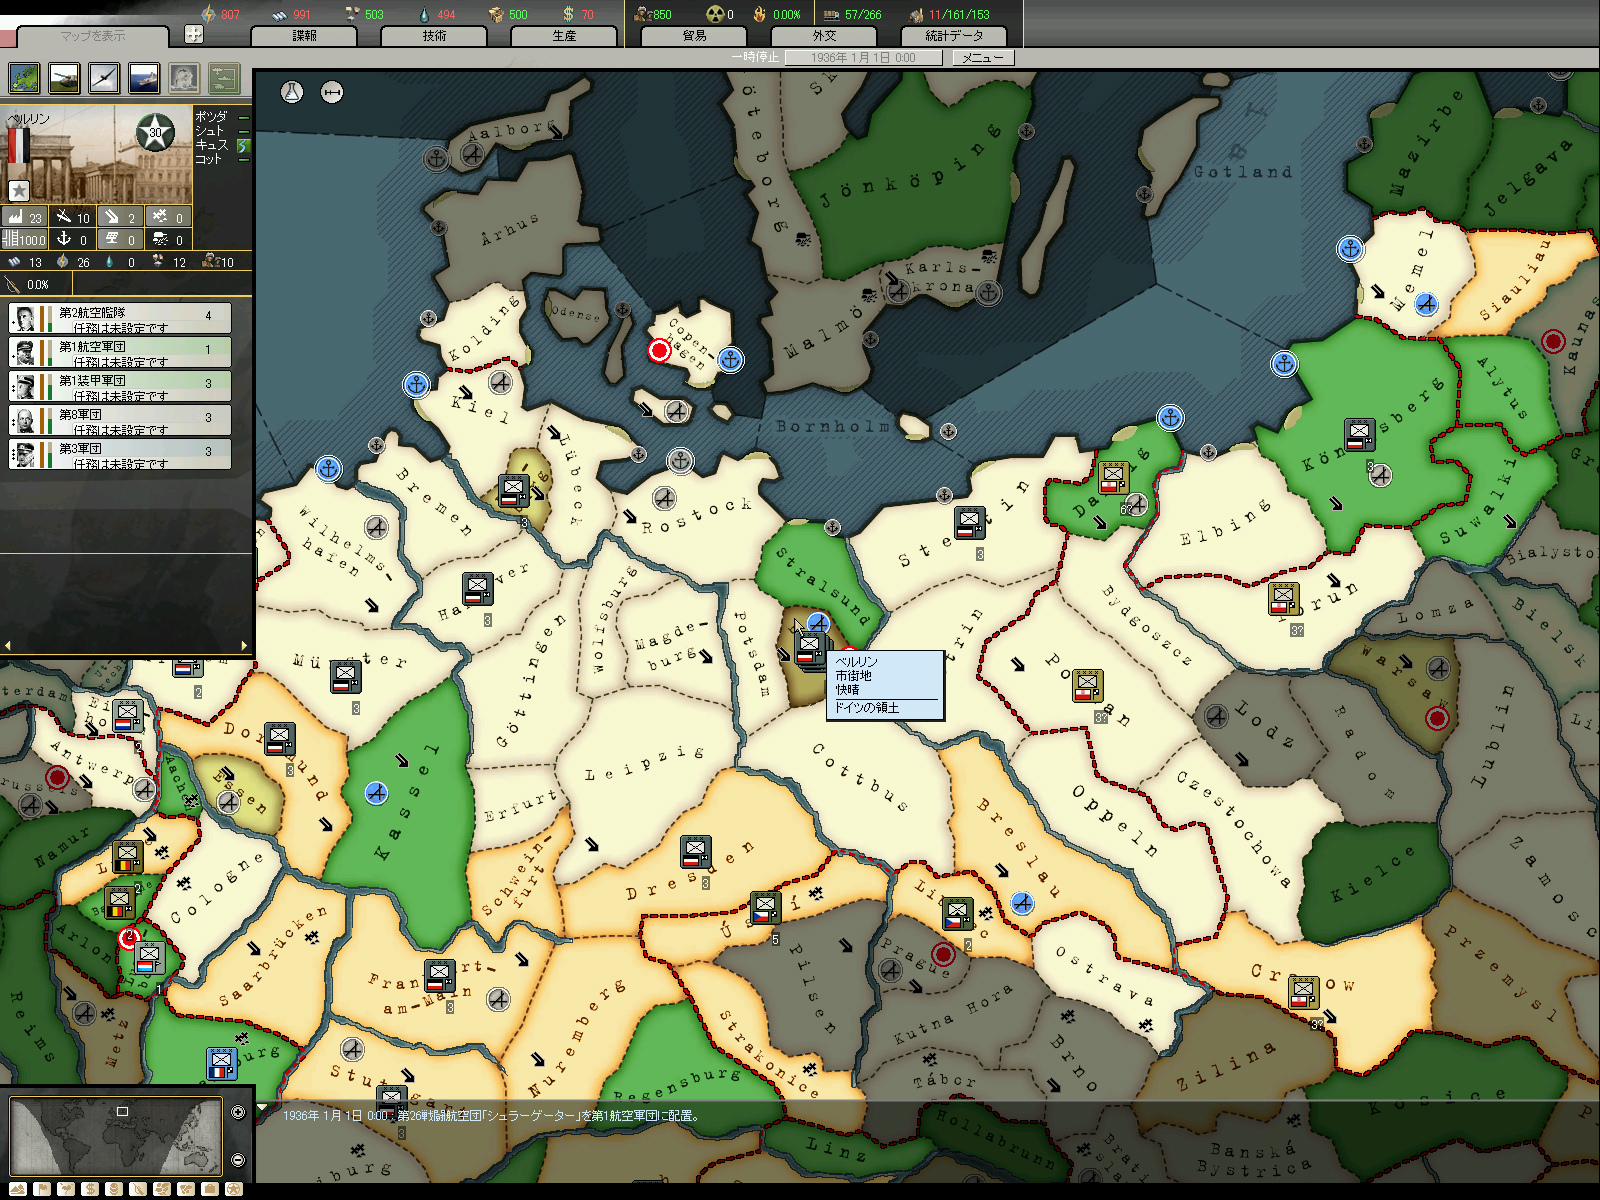The image size is (1600, 1200).
Task: Open the マップを表示 tab
Action: 93,36
